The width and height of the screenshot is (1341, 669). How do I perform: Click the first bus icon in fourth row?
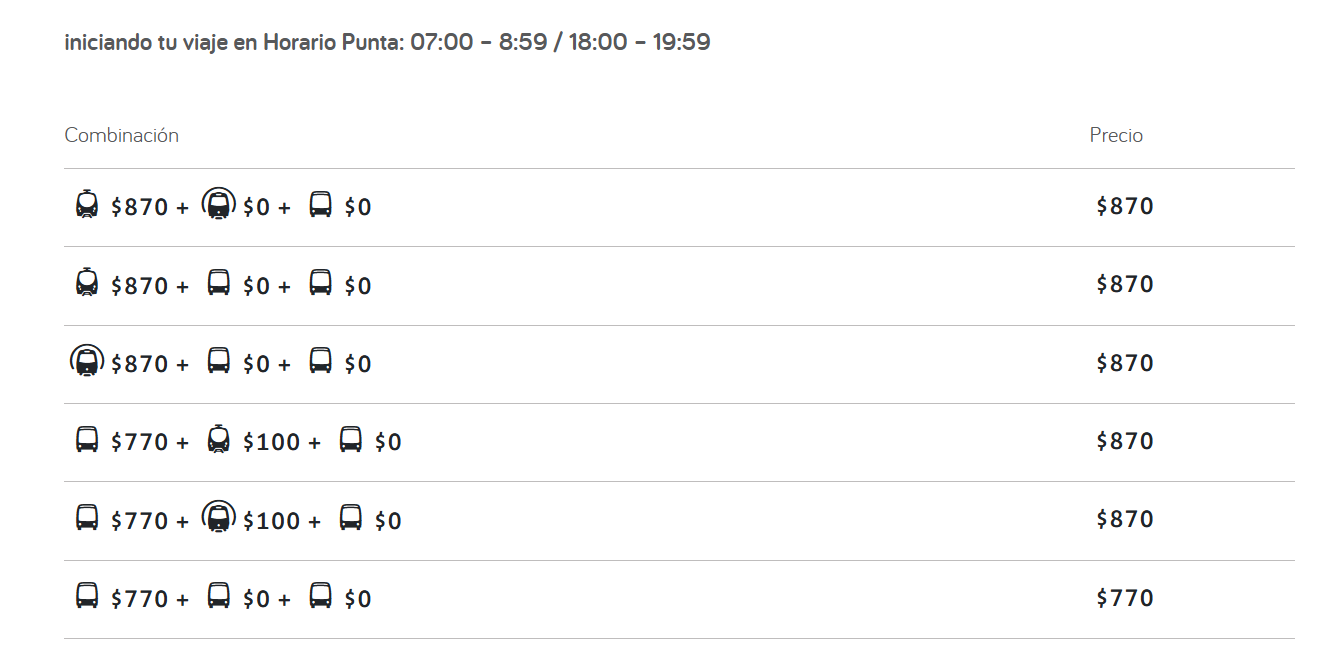tap(87, 439)
